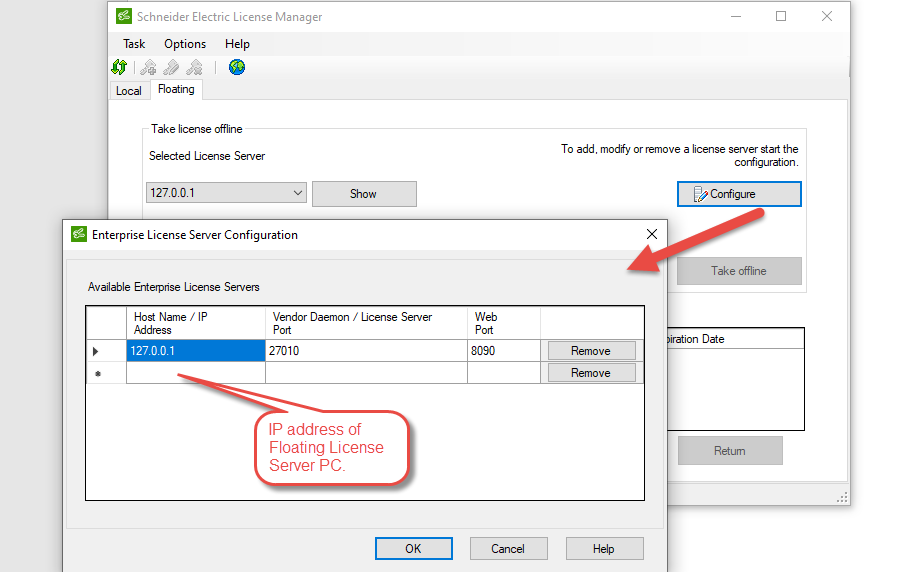Remove the 127.0.0.1 server row

pyautogui.click(x=592, y=351)
